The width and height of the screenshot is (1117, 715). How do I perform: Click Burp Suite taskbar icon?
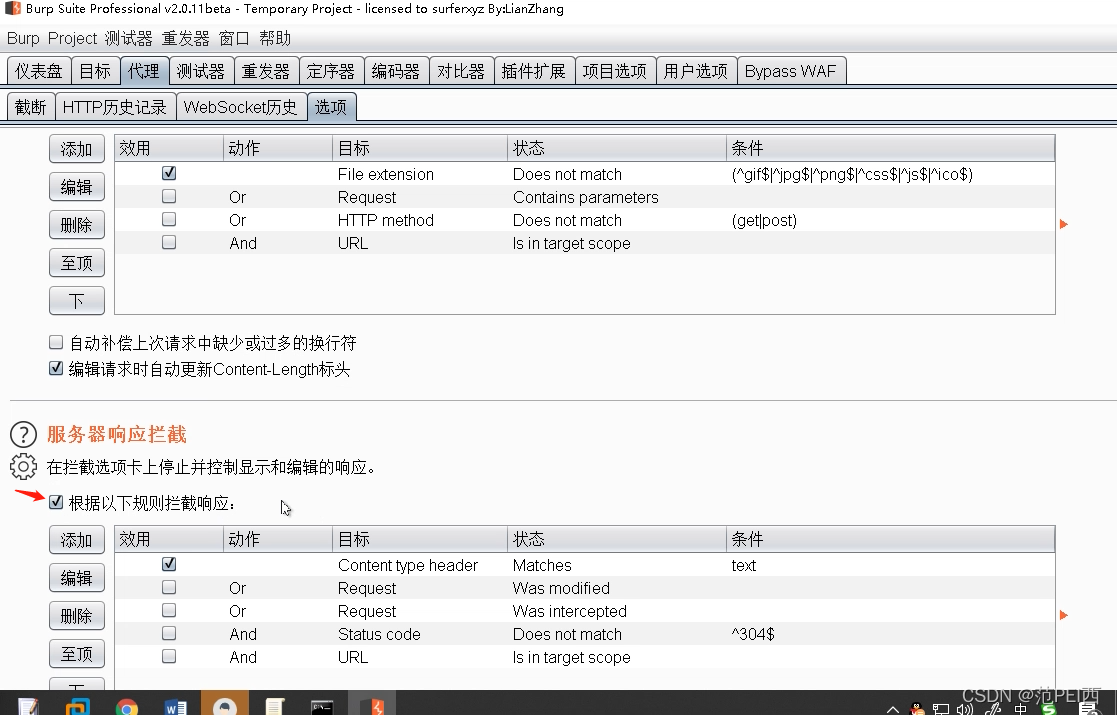pos(372,705)
